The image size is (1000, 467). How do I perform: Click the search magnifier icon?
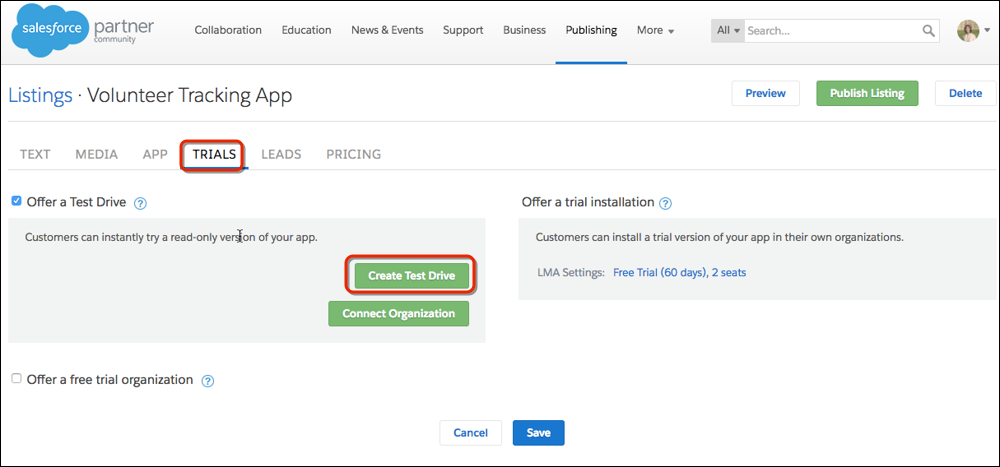pos(928,31)
